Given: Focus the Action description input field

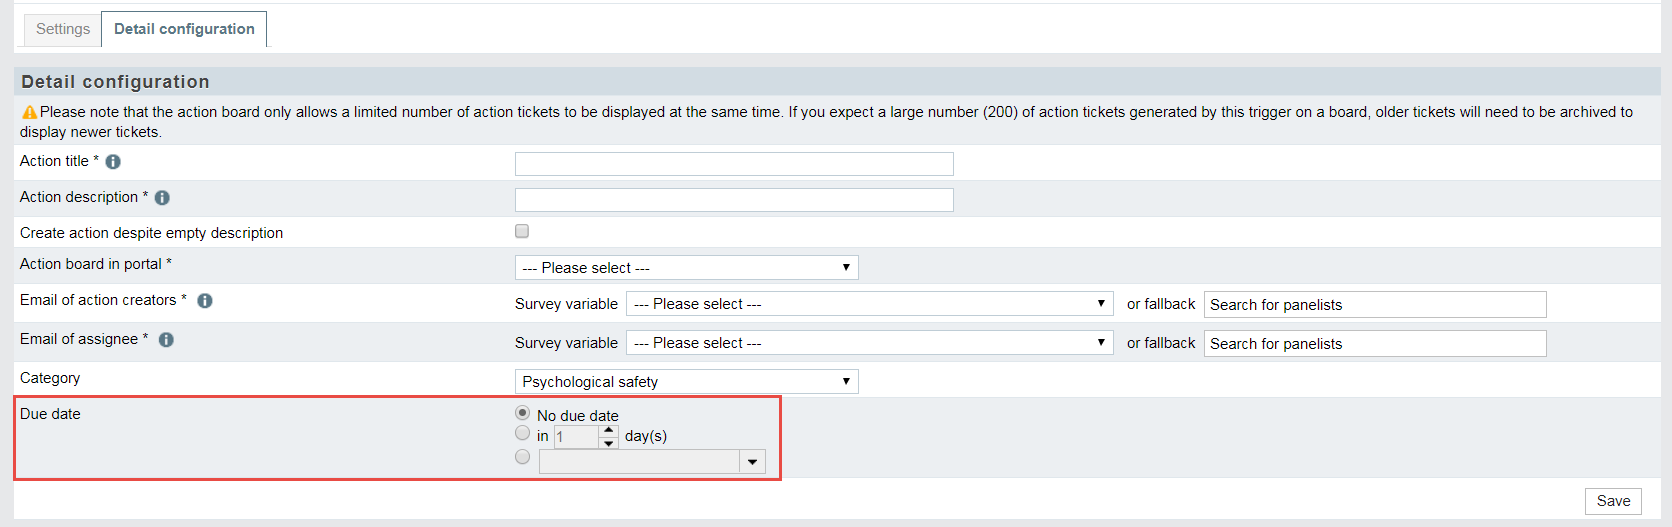Looking at the screenshot, I should tap(734, 200).
